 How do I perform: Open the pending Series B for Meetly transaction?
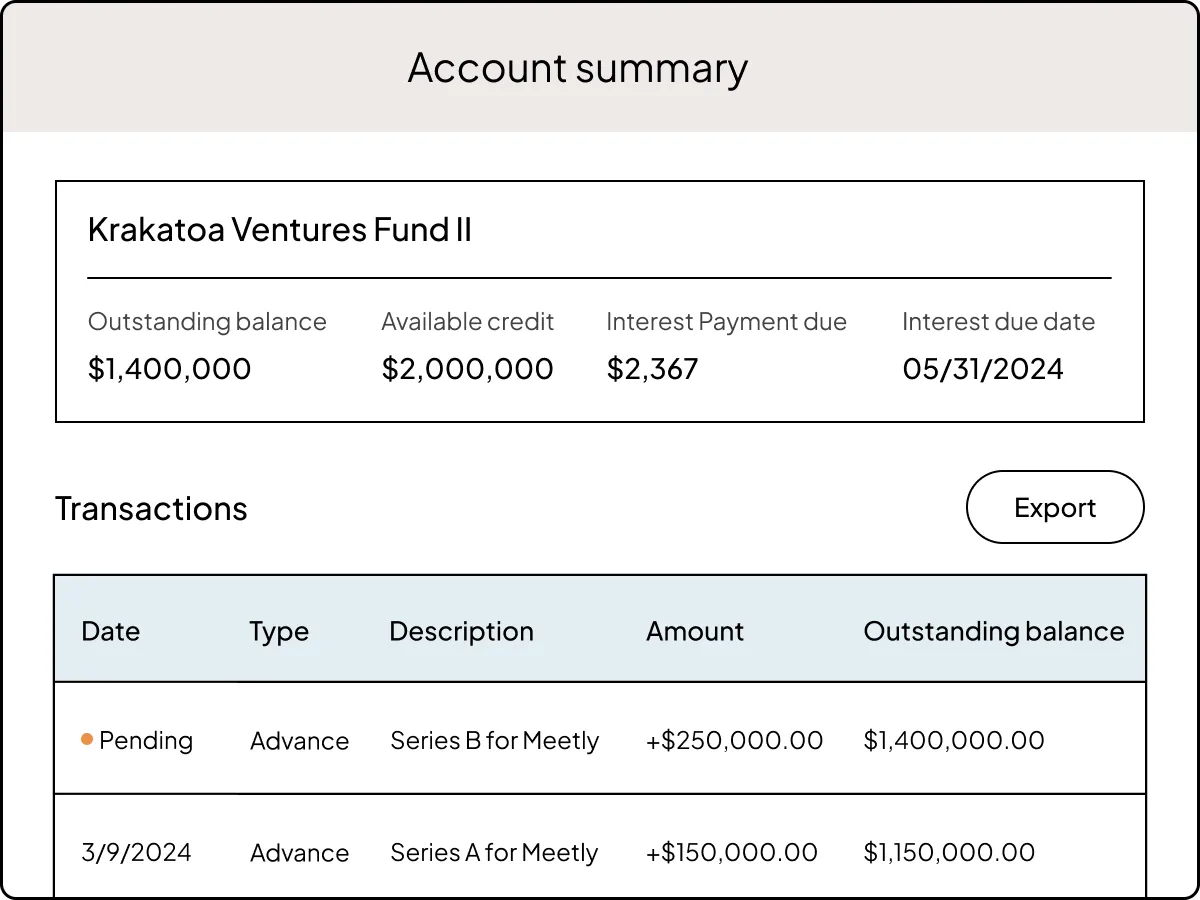494,740
